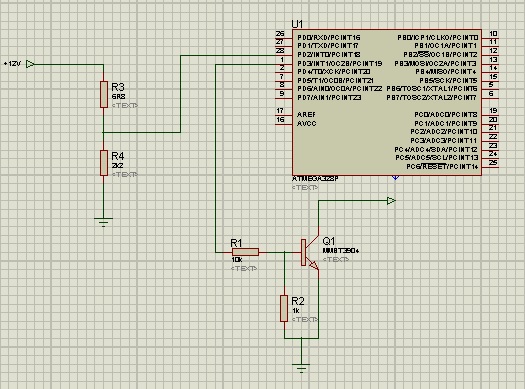Click the PB7/TOSC2/XTAL2/PCINT7 pin label
This screenshot has height=389, width=525.
tap(432, 98)
